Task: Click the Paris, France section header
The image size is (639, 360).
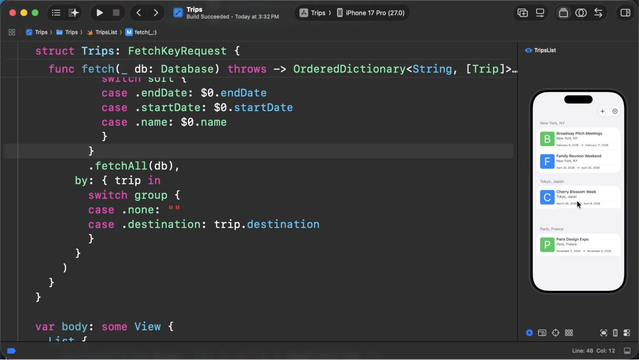Action: point(551,229)
